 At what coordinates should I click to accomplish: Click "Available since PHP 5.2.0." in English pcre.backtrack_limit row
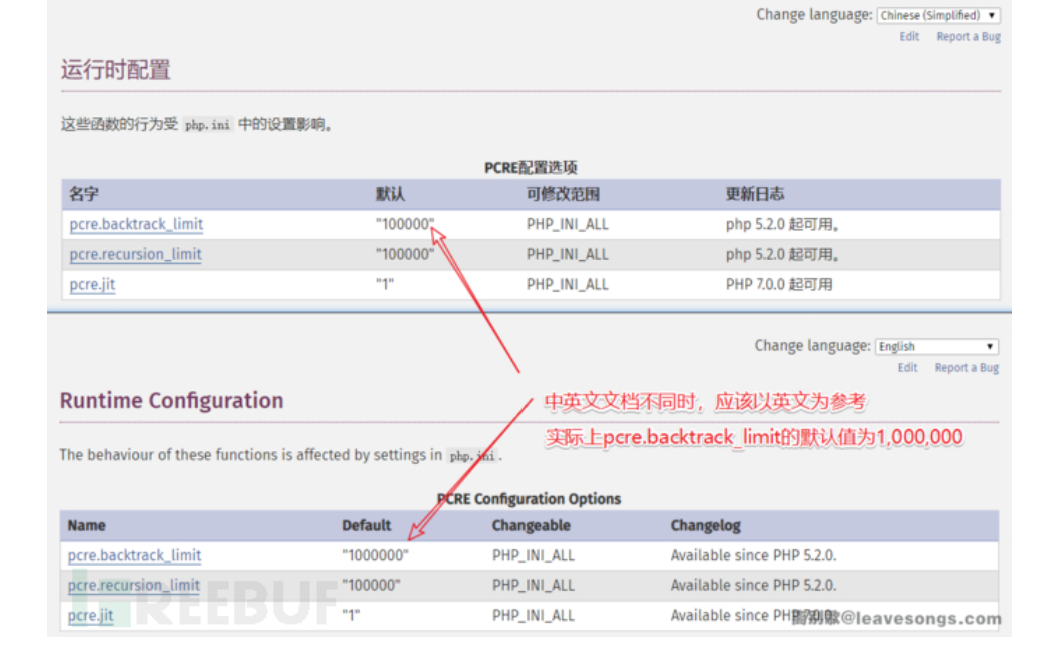pyautogui.click(x=753, y=555)
